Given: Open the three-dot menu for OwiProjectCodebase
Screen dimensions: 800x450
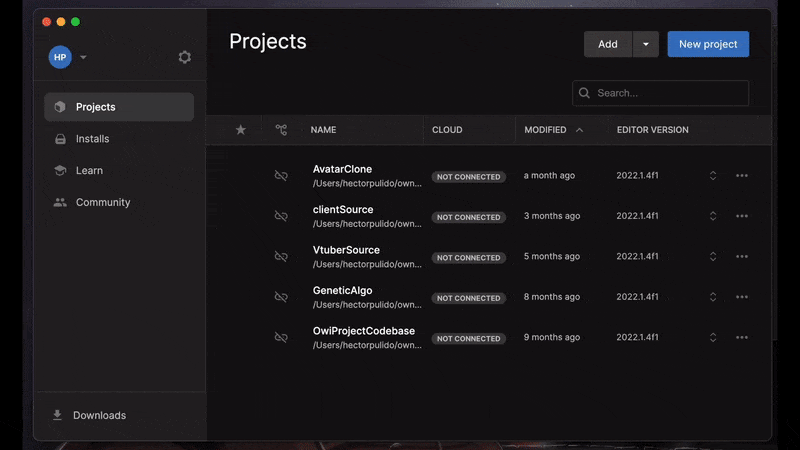Looking at the screenshot, I should point(742,337).
